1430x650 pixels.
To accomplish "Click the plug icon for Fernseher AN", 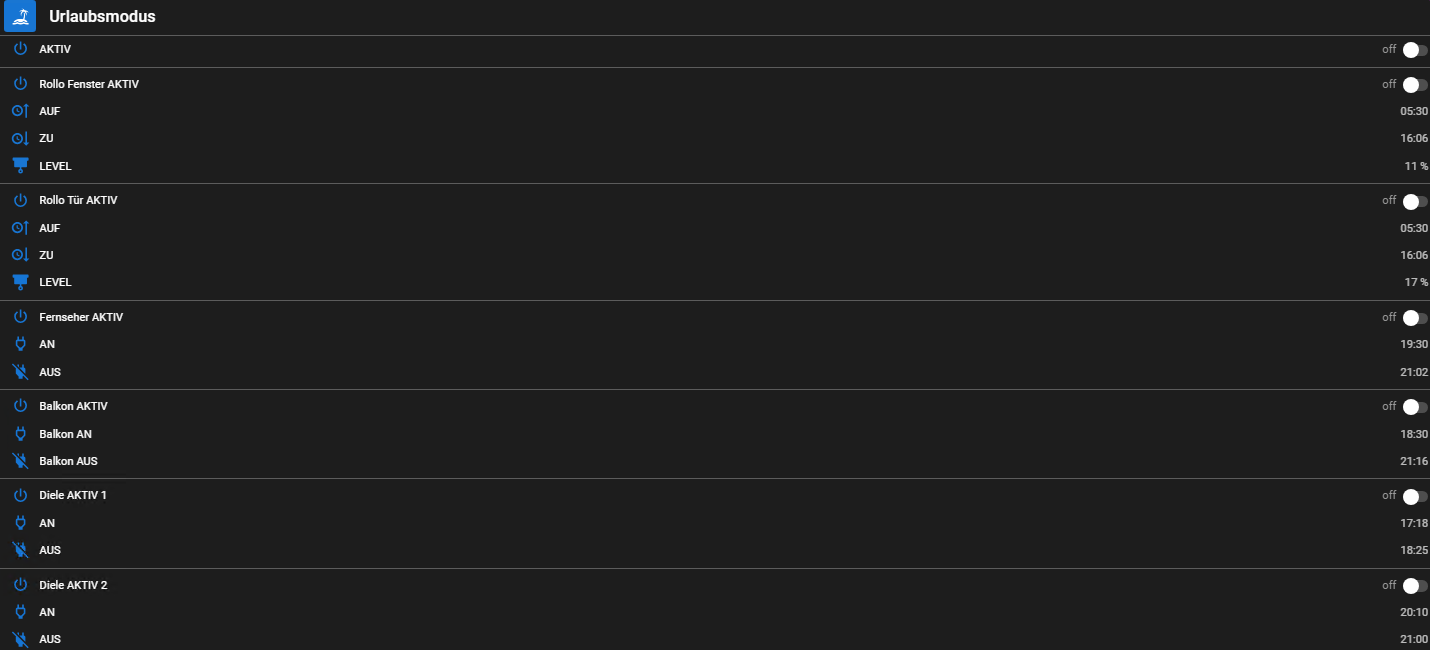I will pyautogui.click(x=20, y=344).
